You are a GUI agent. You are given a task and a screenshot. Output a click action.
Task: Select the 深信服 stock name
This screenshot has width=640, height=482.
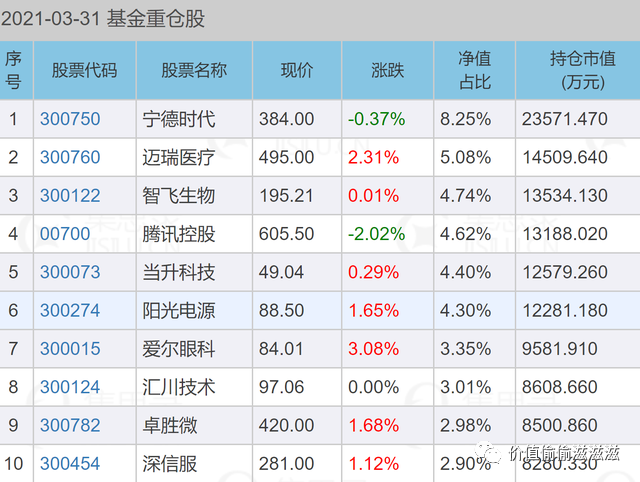pyautogui.click(x=170, y=464)
